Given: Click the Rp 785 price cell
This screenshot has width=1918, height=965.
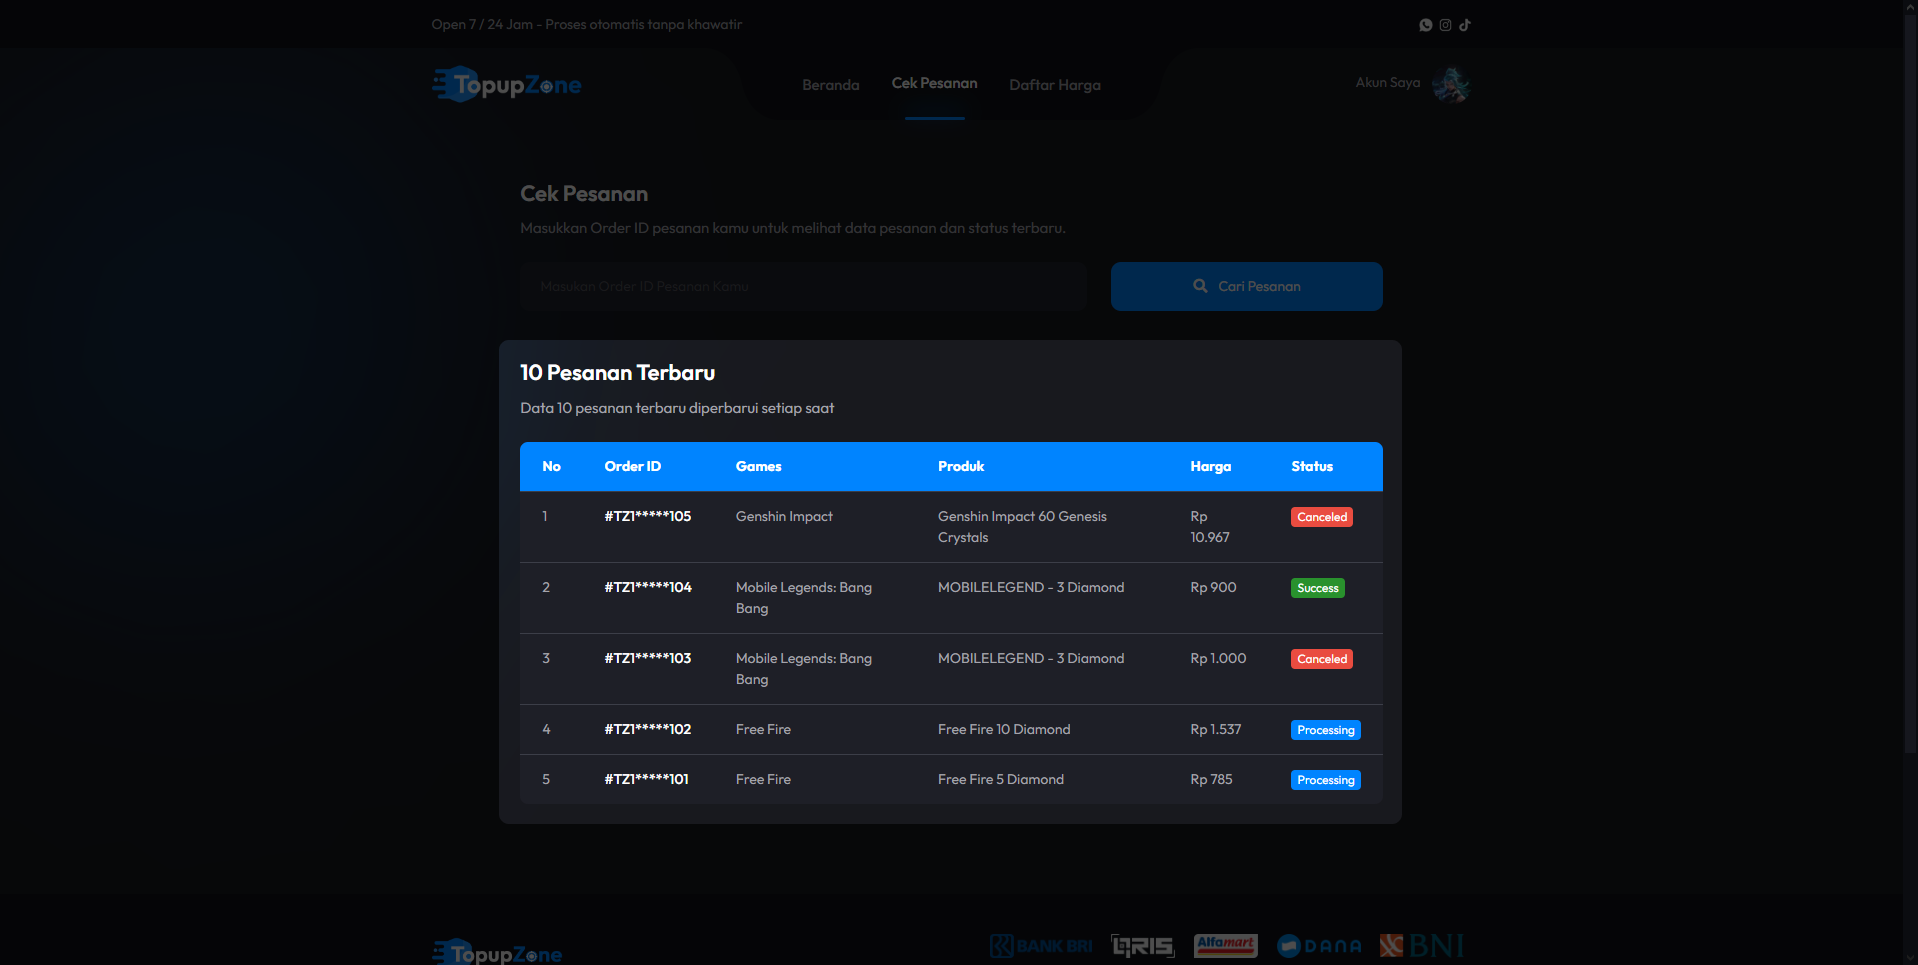Looking at the screenshot, I should point(1211,780).
